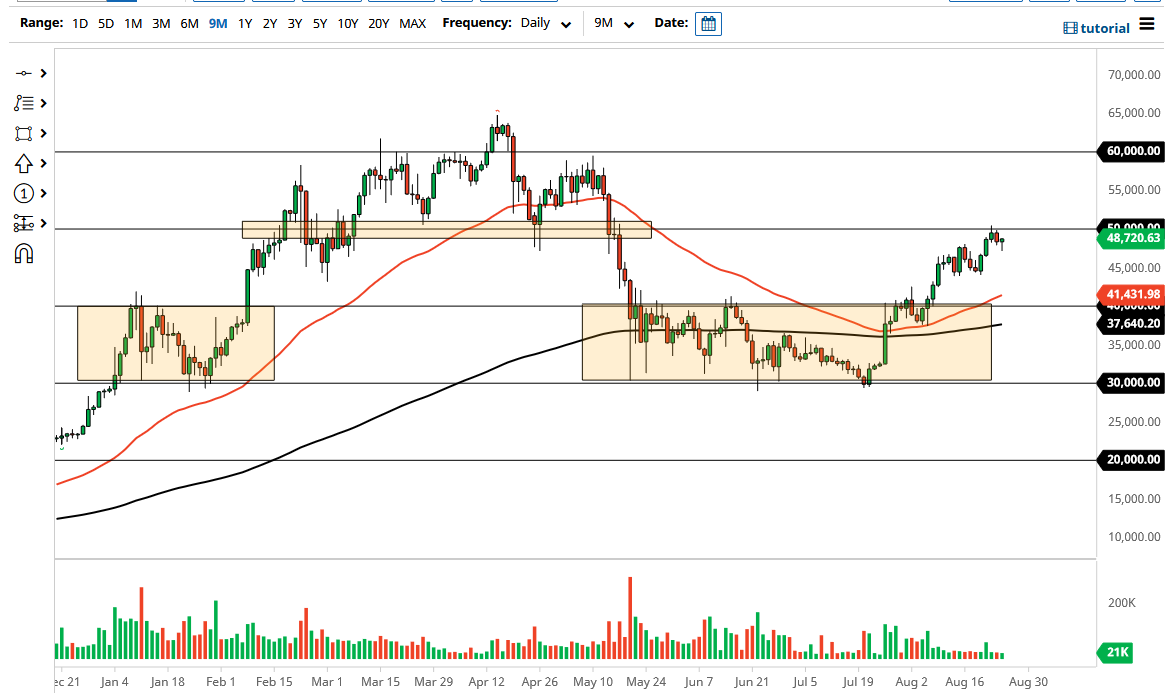This screenshot has height=697, width=1169.
Task: Click the 41,431.98 moving average label
Action: [x=1130, y=294]
